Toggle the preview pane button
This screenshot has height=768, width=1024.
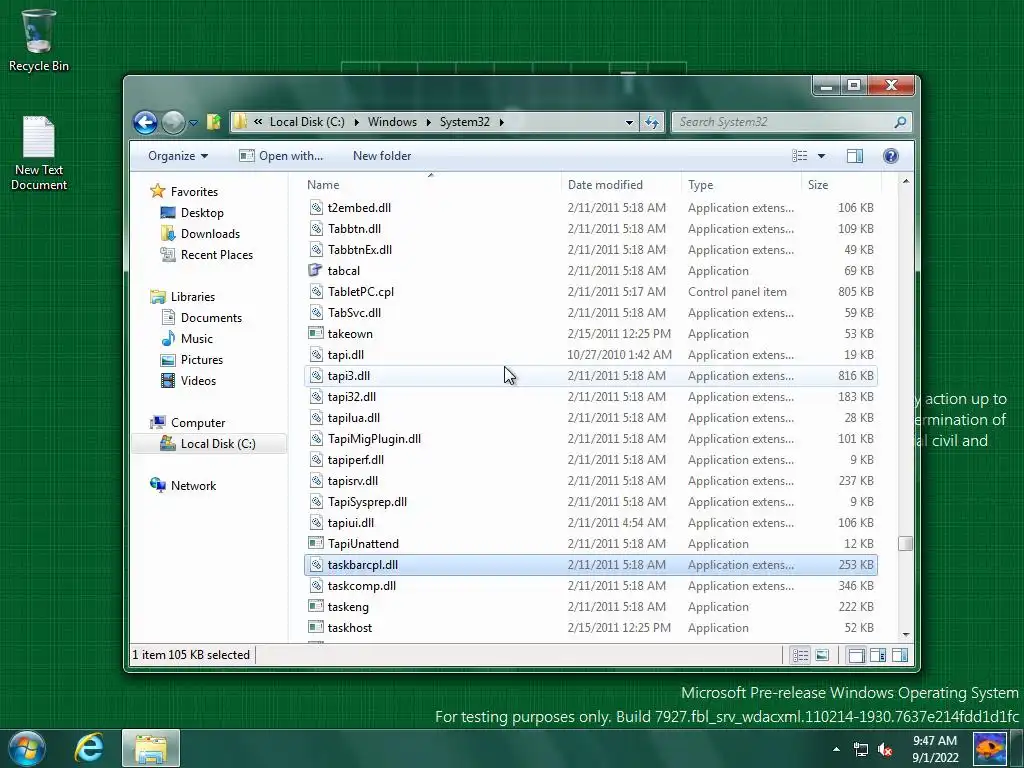pos(855,156)
